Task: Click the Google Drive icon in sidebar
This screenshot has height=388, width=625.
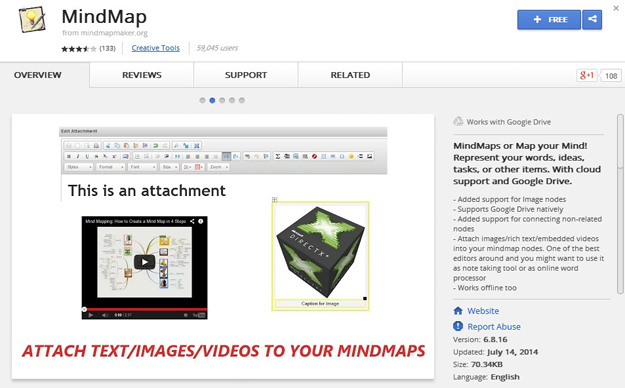Action: (x=458, y=121)
